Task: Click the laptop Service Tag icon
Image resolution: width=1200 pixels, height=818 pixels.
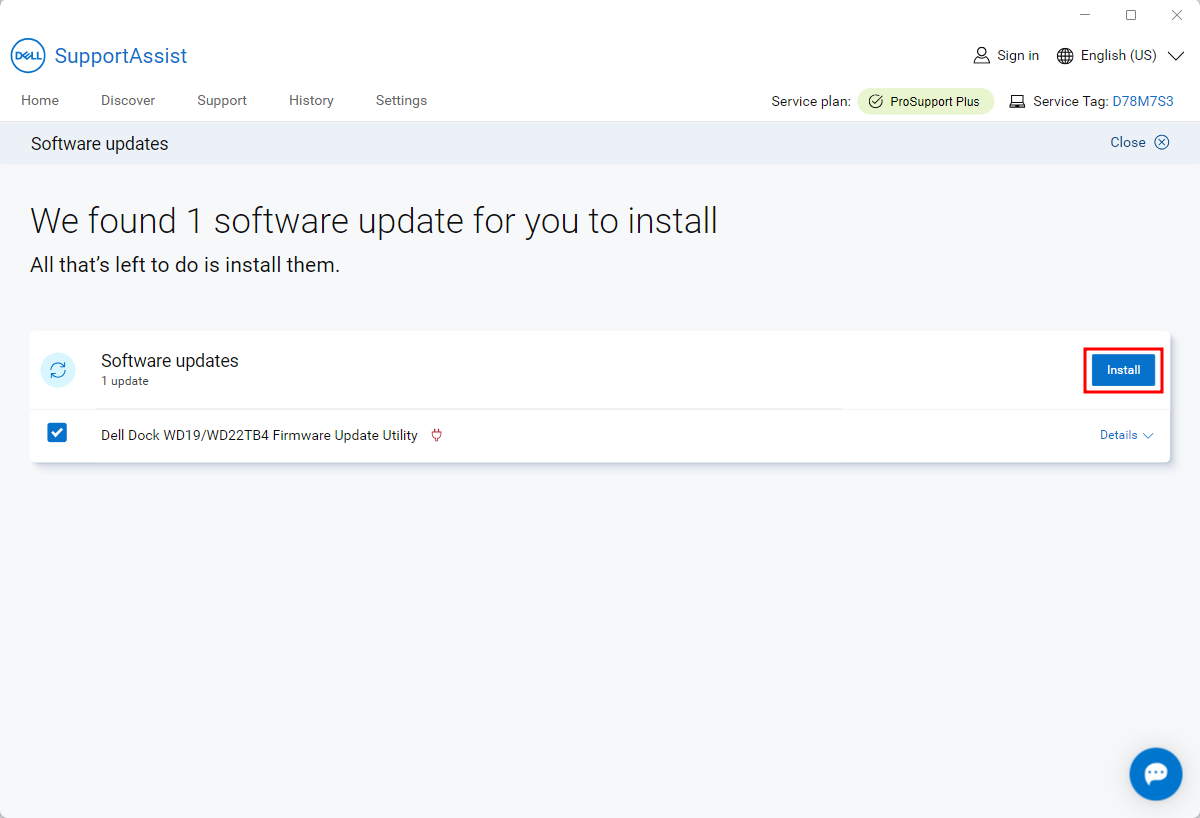Action: [x=1017, y=101]
